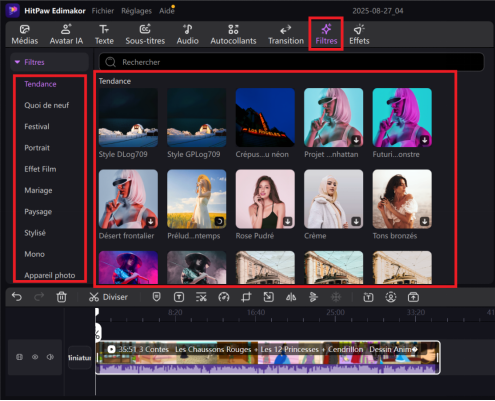Image resolution: width=495 pixels, height=401 pixels.
Task: Select the Mariage filter category
Action: tap(38, 190)
